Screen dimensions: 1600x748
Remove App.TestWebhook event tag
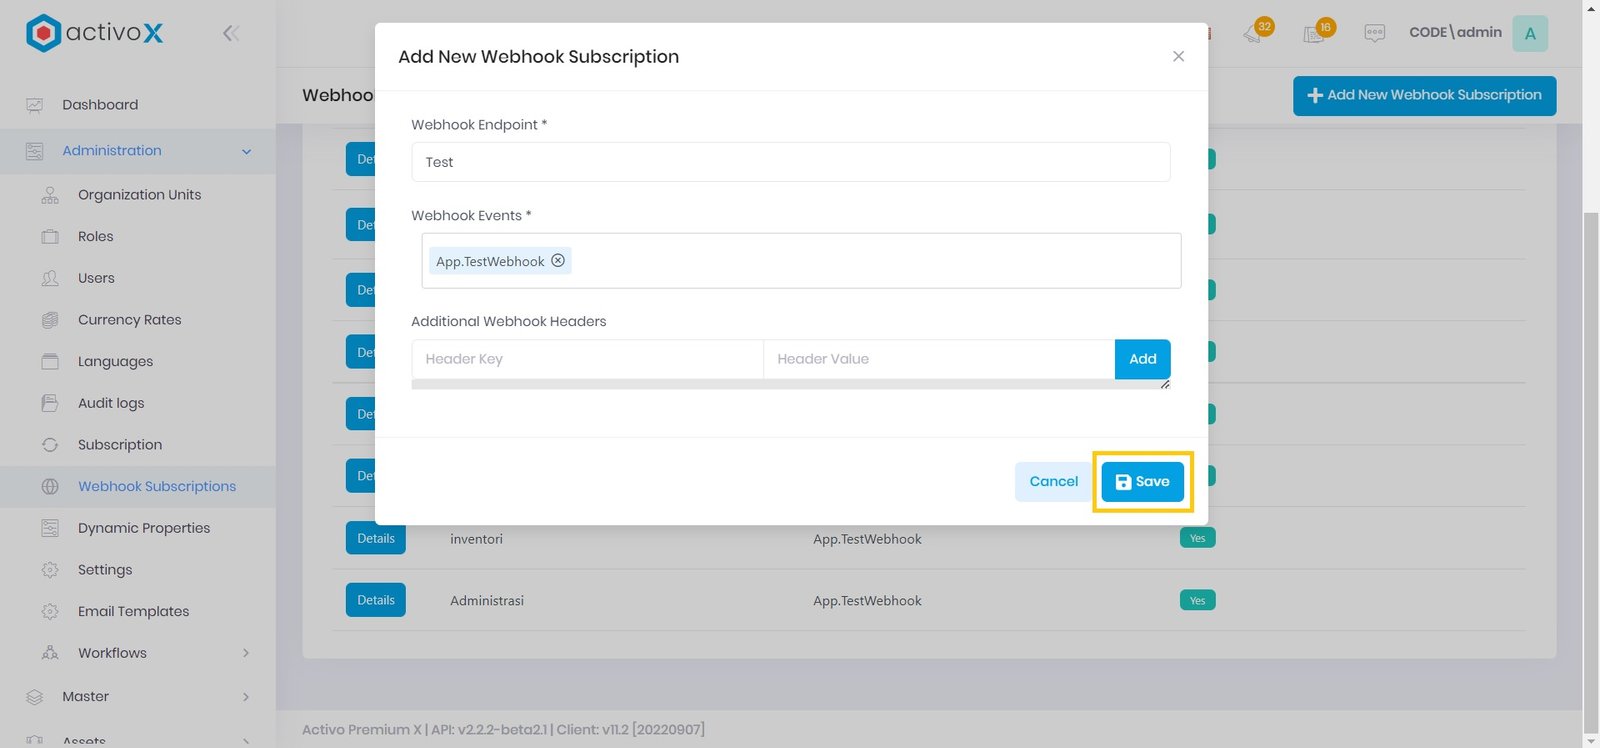coord(558,260)
